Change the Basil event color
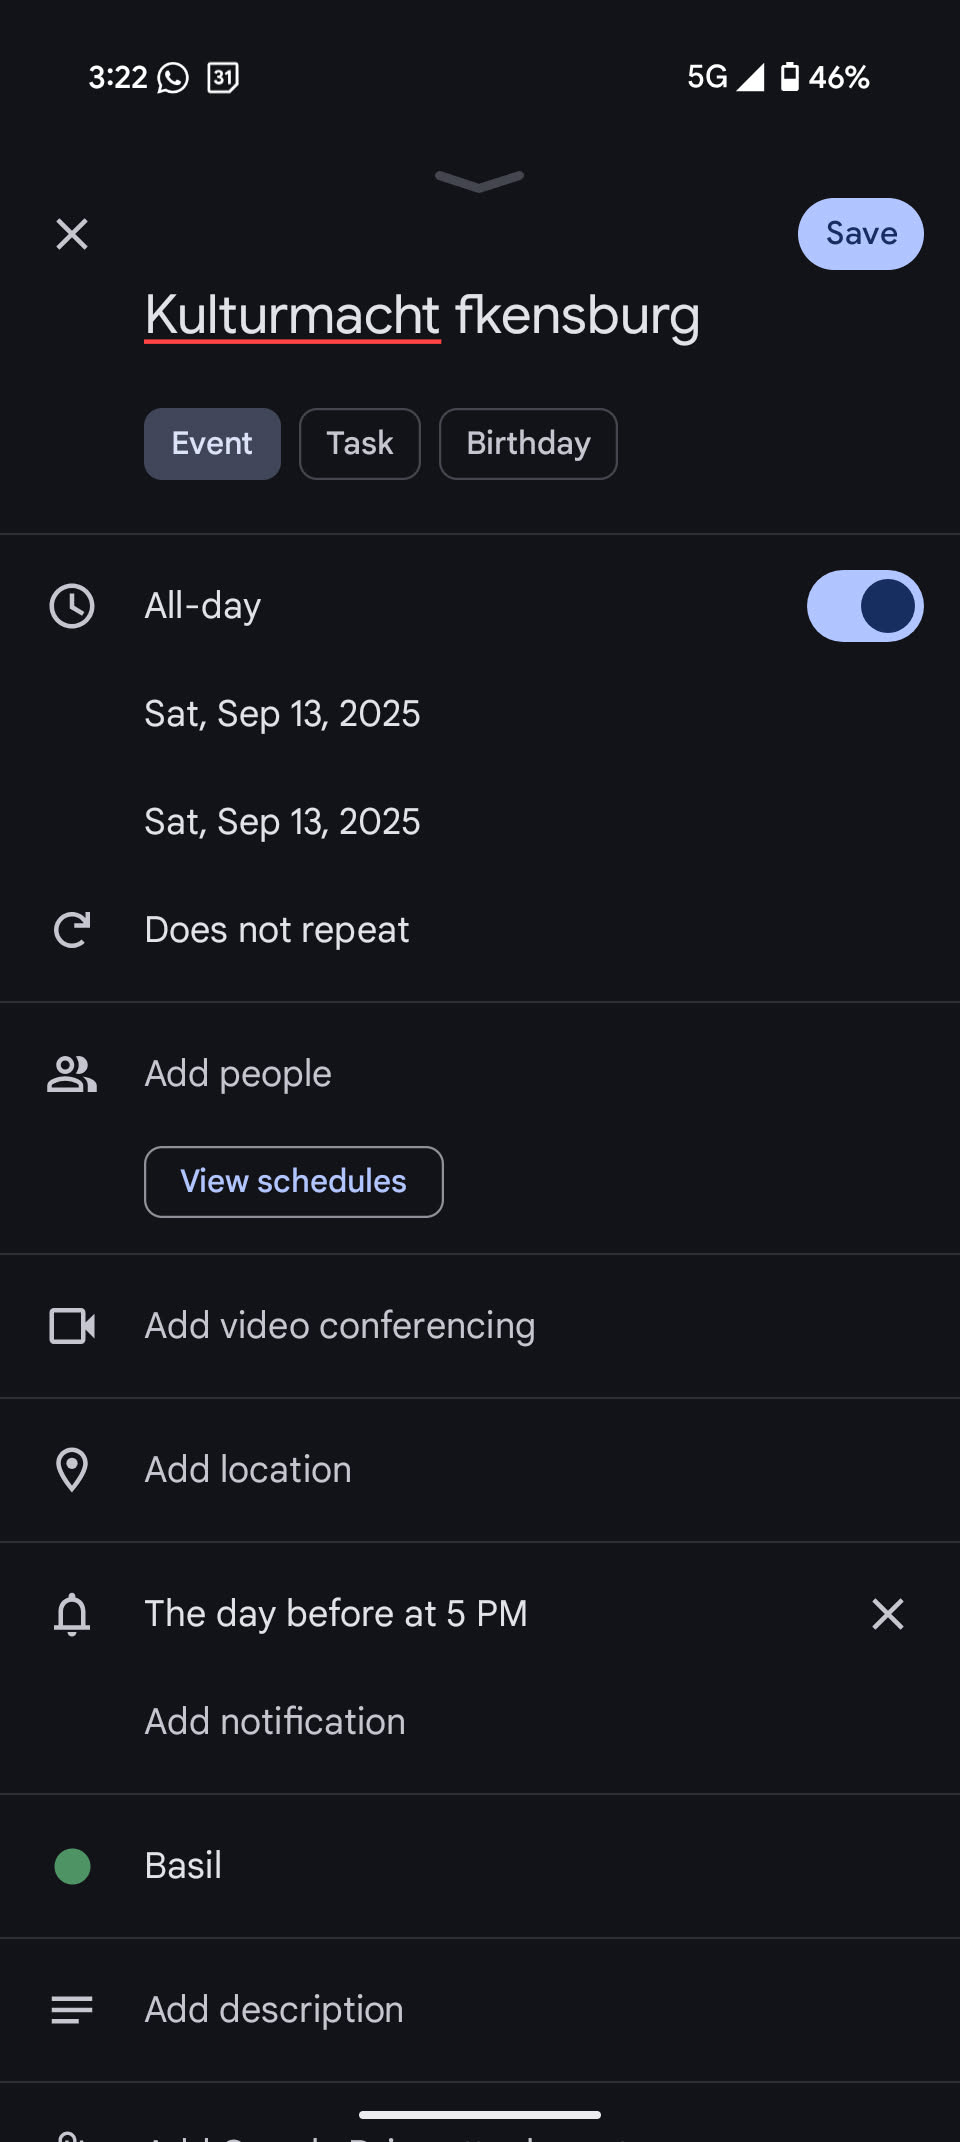The image size is (960, 2142). coord(183,1866)
